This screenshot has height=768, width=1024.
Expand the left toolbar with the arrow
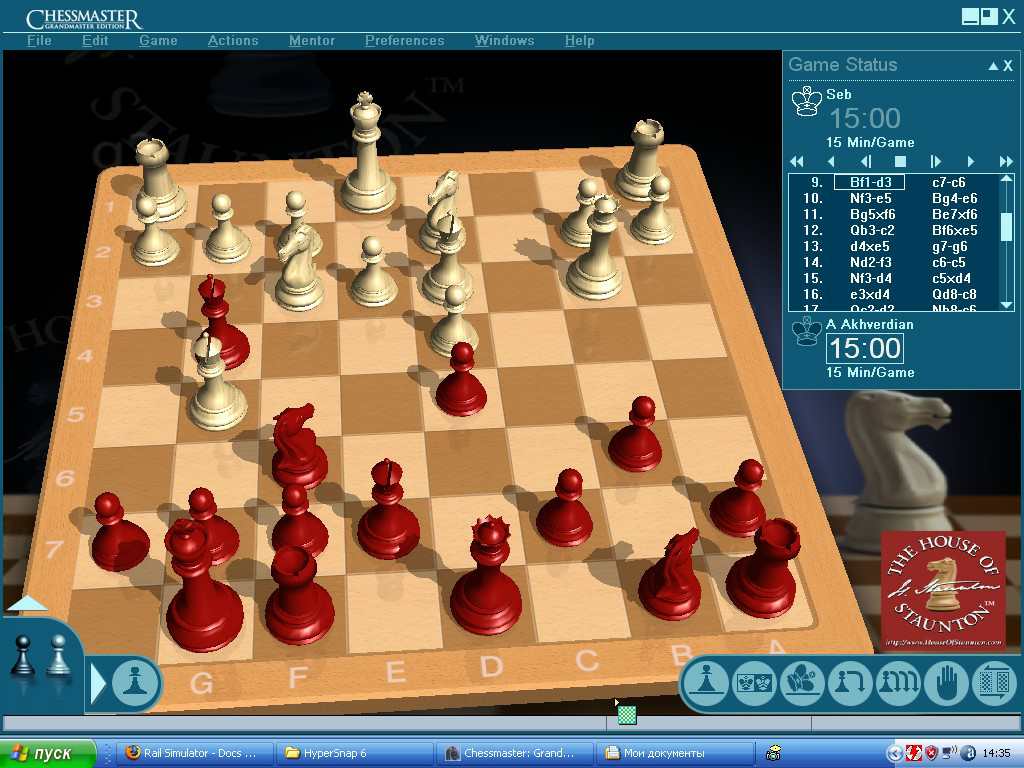point(98,683)
